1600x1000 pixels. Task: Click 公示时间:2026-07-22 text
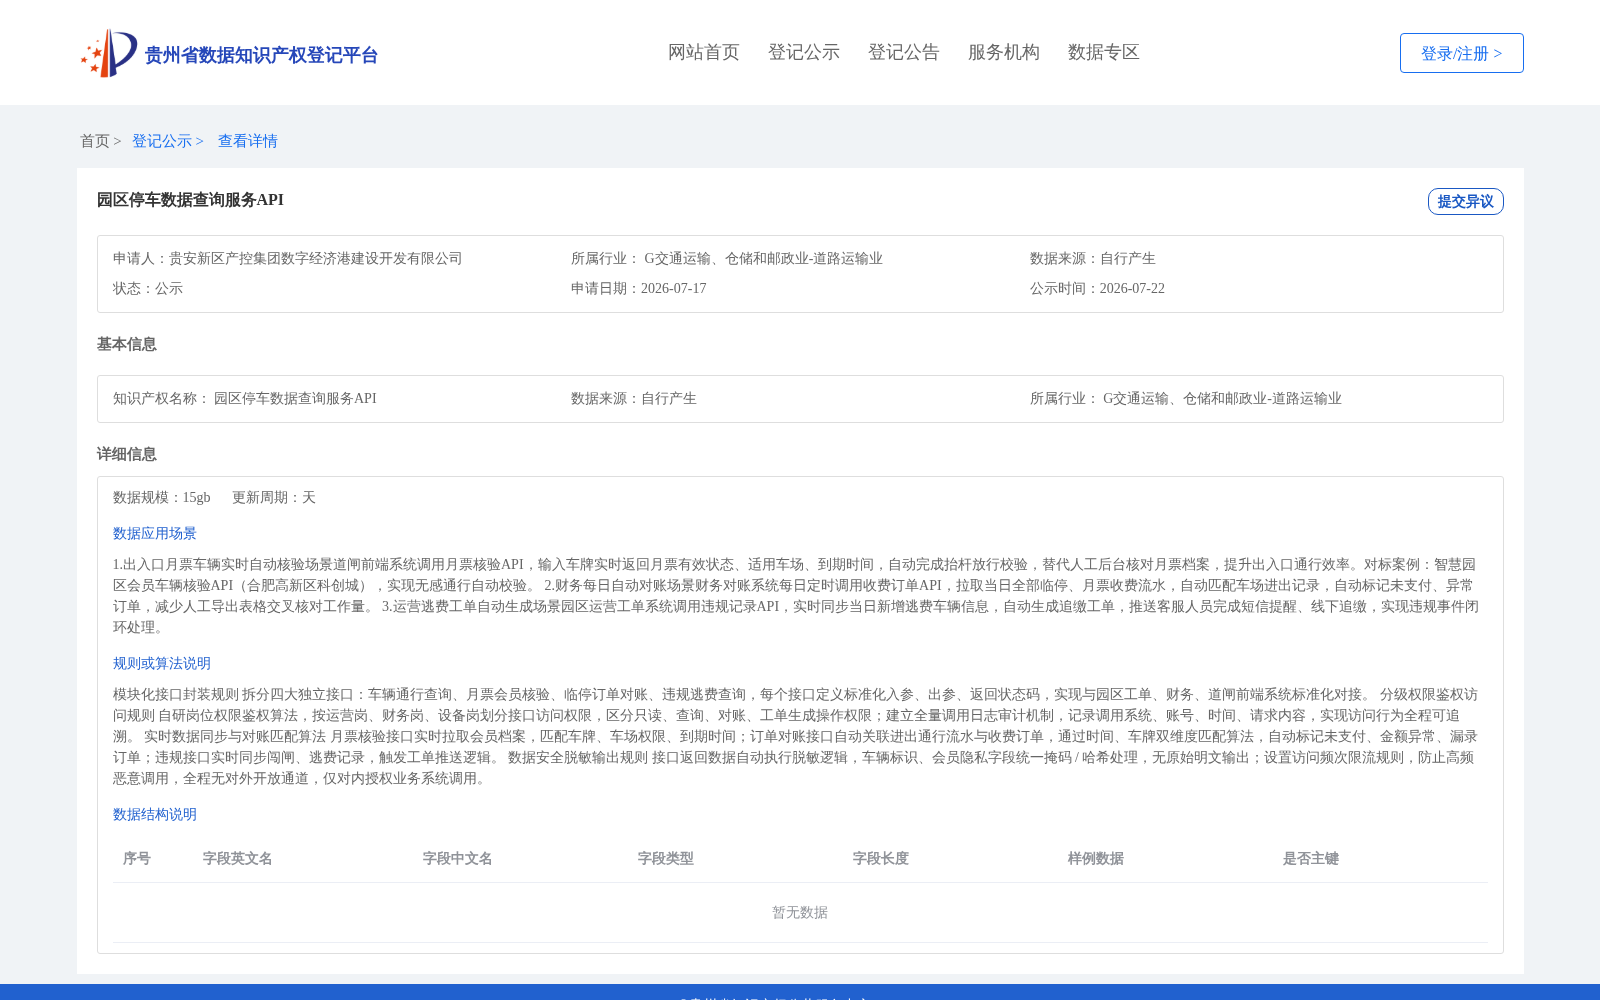pos(1097,288)
